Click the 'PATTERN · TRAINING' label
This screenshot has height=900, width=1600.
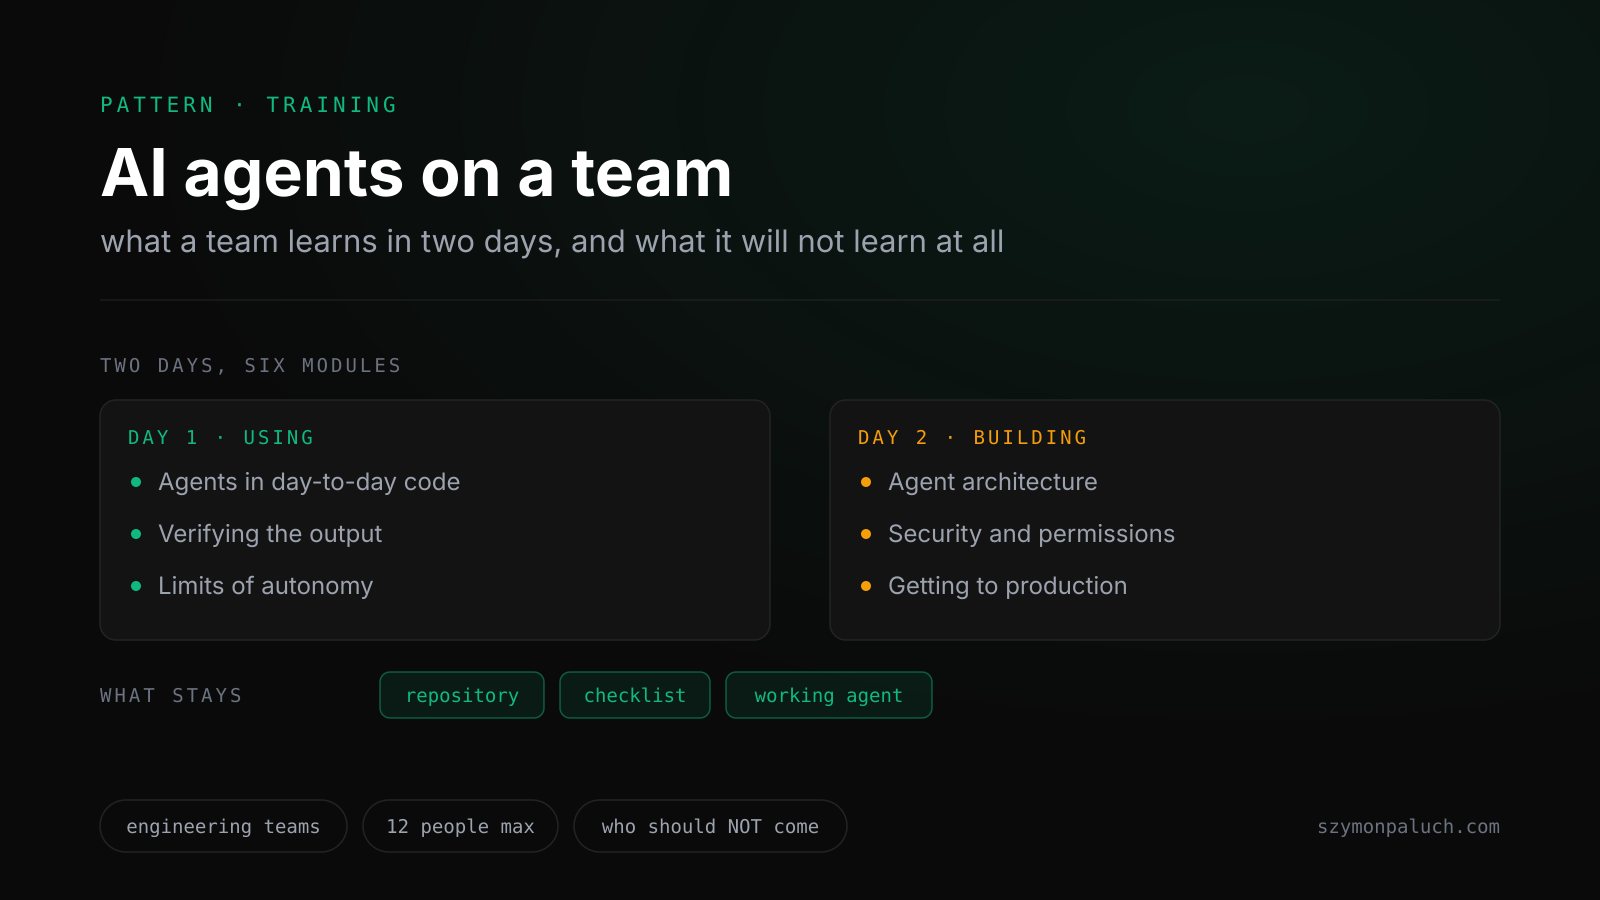tap(249, 105)
